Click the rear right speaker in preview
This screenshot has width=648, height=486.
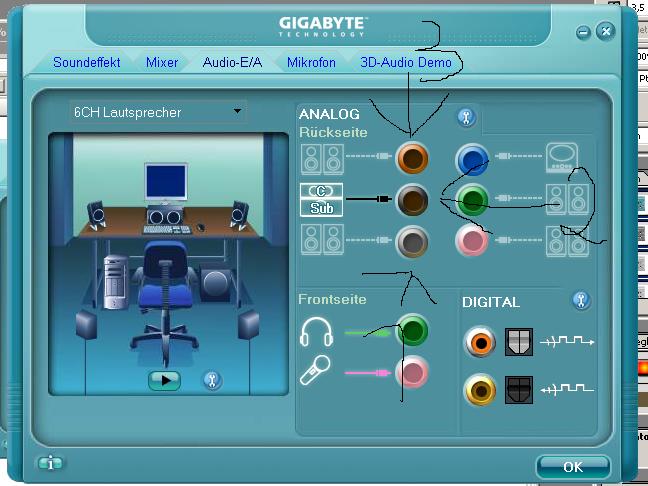pos(248,324)
